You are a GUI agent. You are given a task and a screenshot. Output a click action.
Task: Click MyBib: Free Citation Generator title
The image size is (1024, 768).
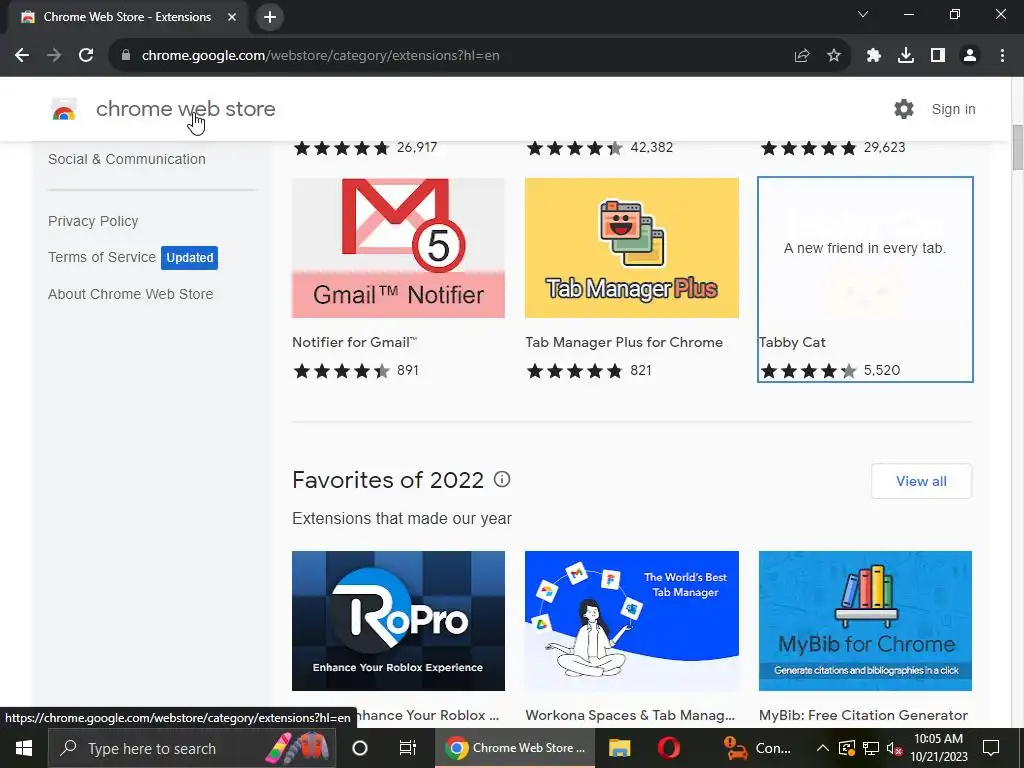(863, 715)
